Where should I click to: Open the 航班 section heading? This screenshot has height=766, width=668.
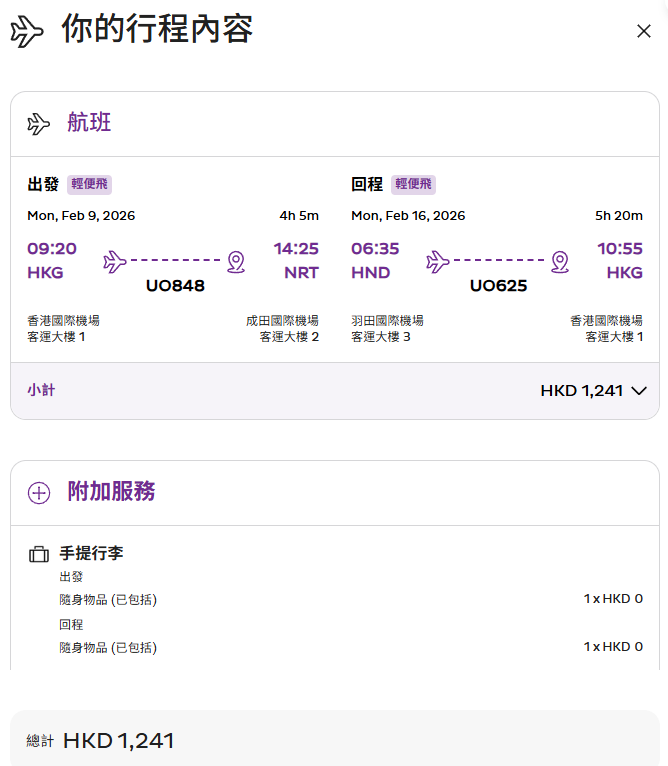pos(89,123)
